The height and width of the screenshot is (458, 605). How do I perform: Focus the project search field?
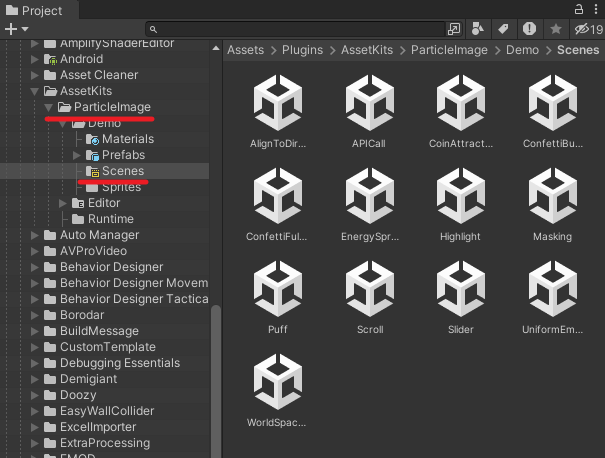pos(295,29)
